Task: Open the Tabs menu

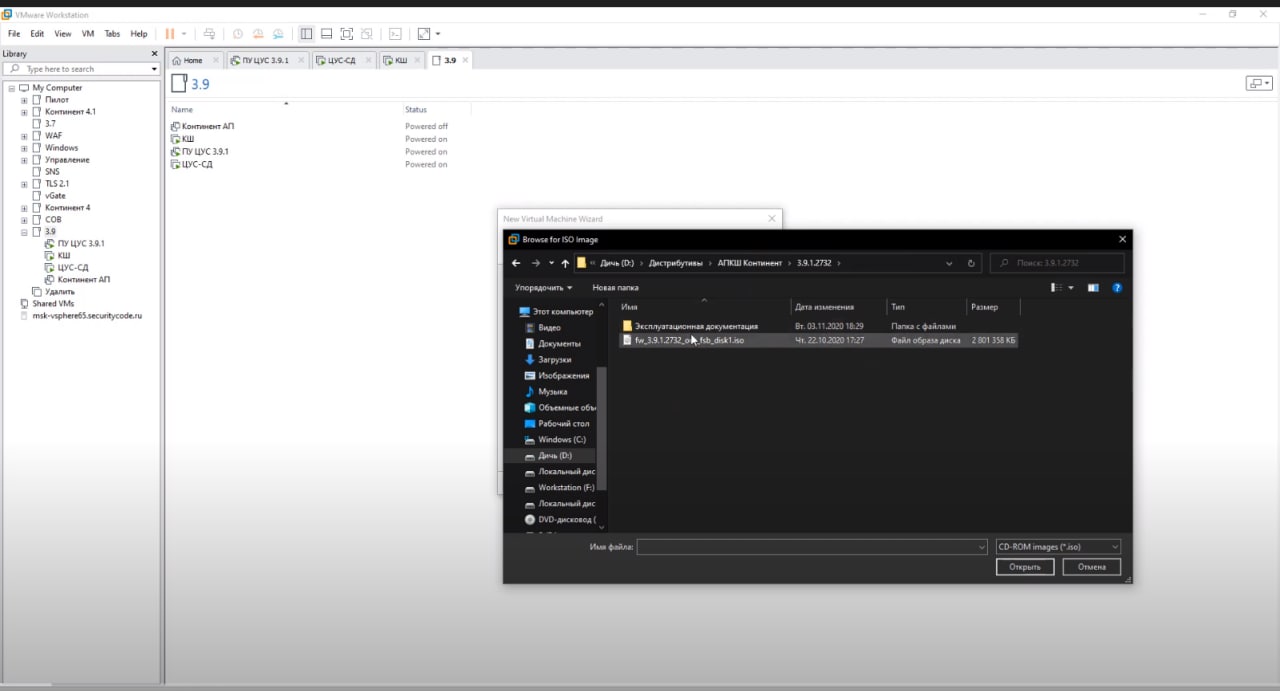Action: [x=112, y=34]
